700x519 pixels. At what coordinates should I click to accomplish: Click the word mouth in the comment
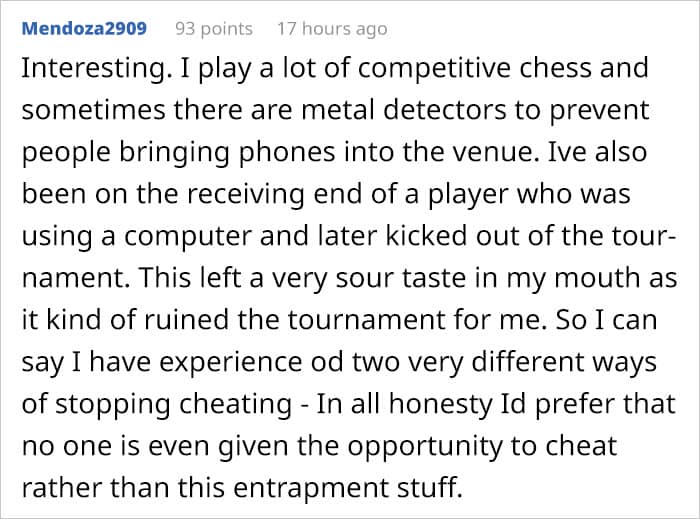(x=597, y=278)
